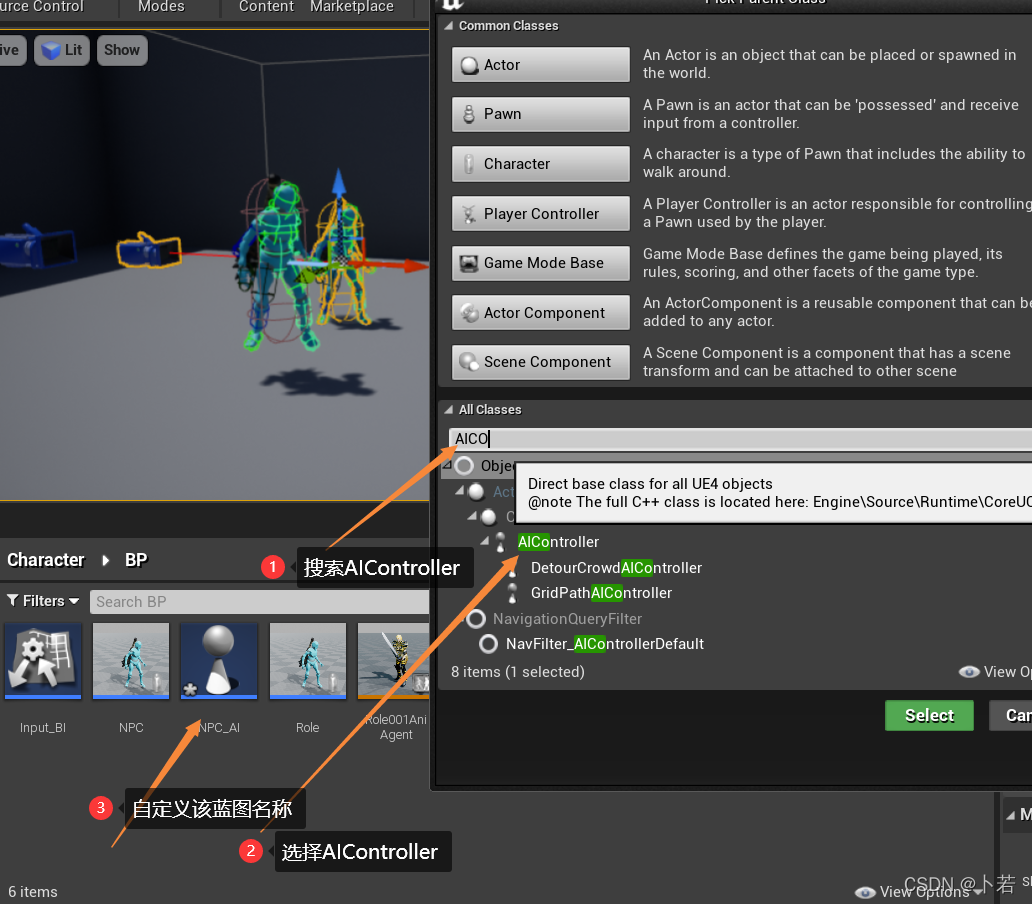Click the class search field containing AICO
Image resolution: width=1032 pixels, height=904 pixels.
tap(740, 439)
